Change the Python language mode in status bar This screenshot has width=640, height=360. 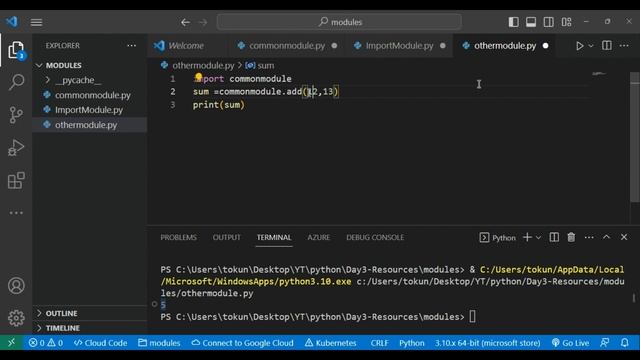(x=411, y=343)
